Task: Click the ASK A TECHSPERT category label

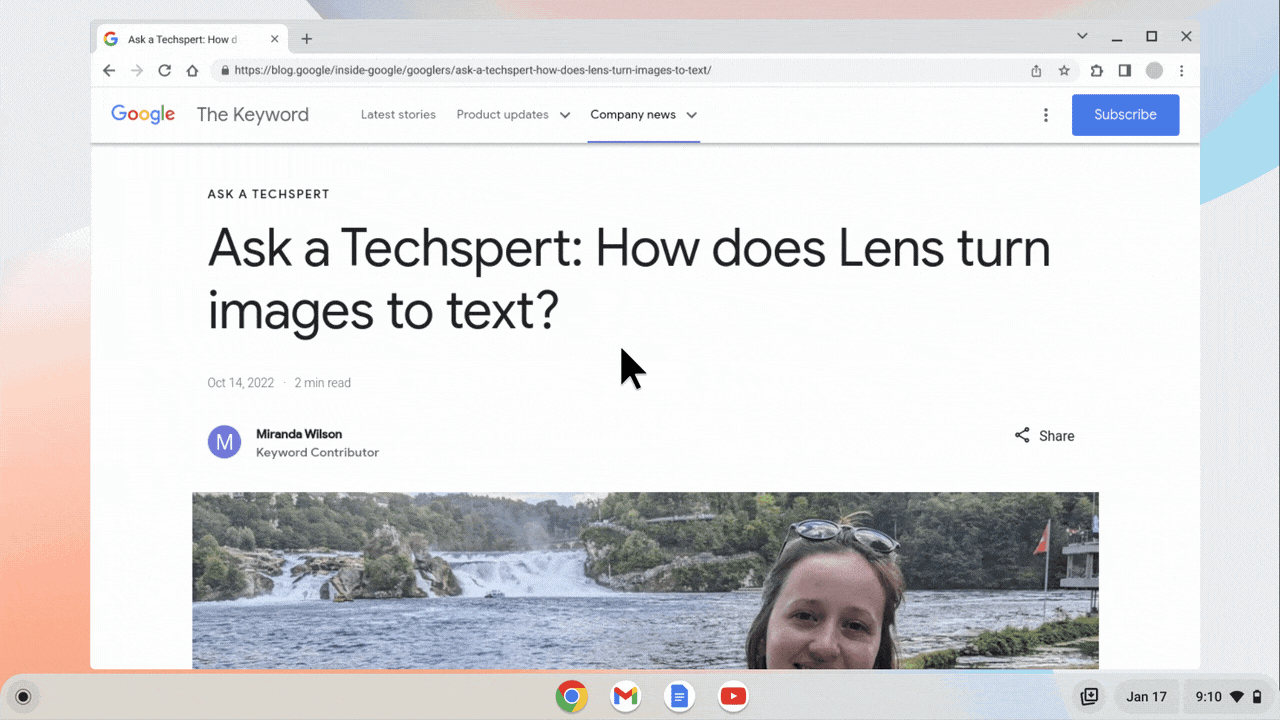Action: 268,194
